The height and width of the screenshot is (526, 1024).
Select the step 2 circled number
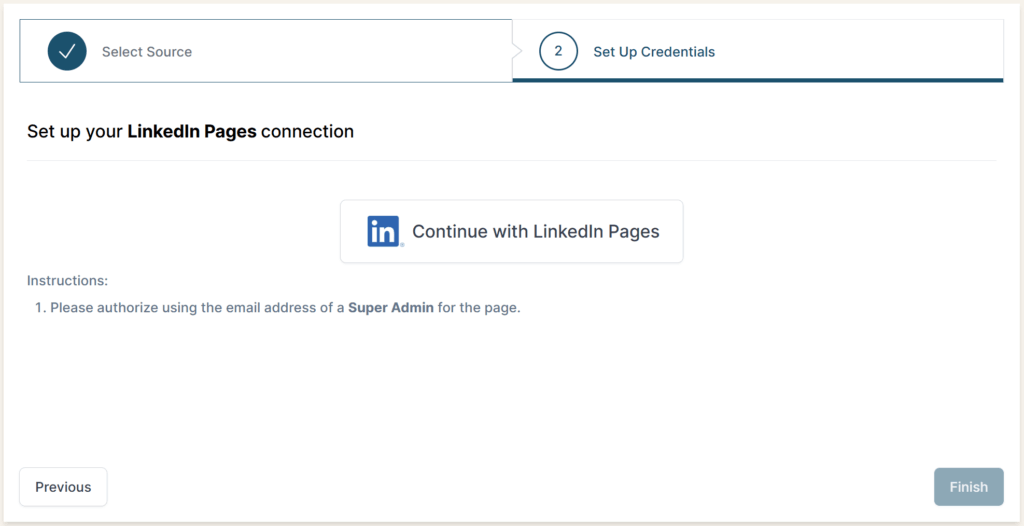(558, 51)
